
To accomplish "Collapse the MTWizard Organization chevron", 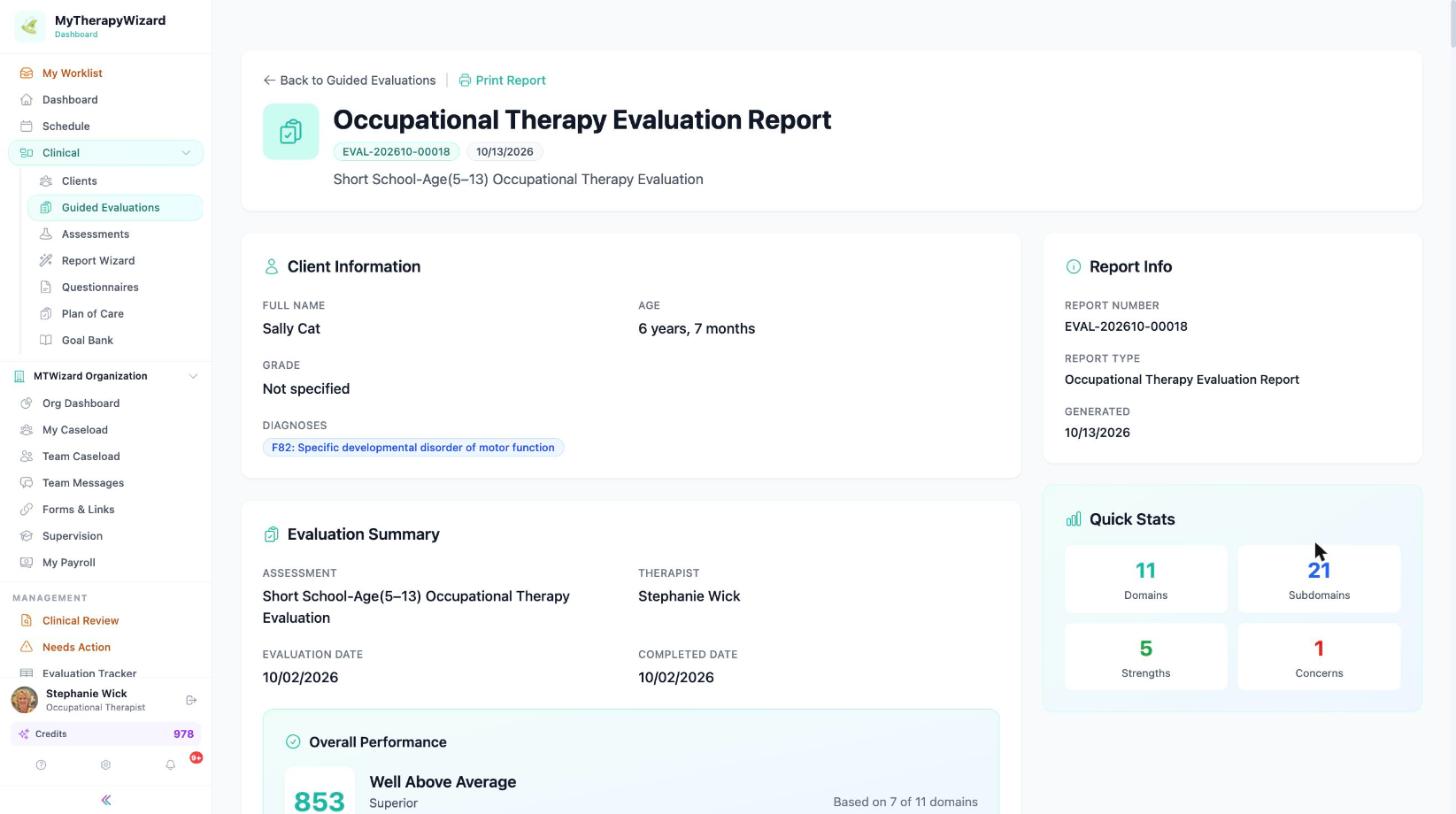I will coord(193,376).
